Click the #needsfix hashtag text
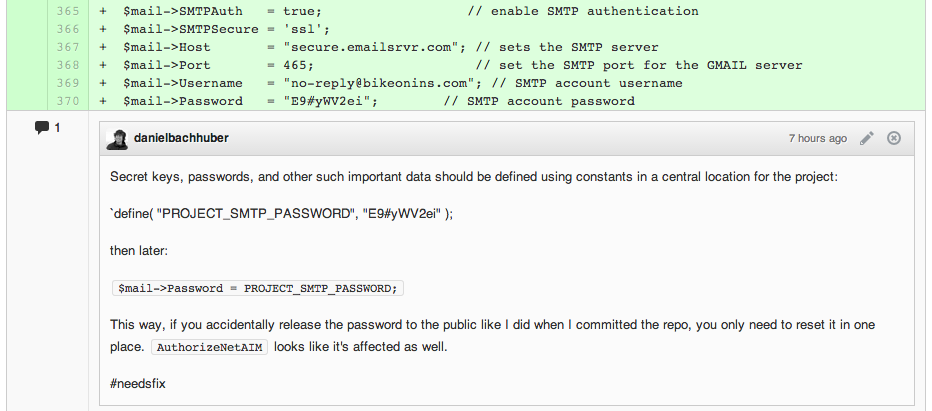The image size is (932, 411). (138, 384)
